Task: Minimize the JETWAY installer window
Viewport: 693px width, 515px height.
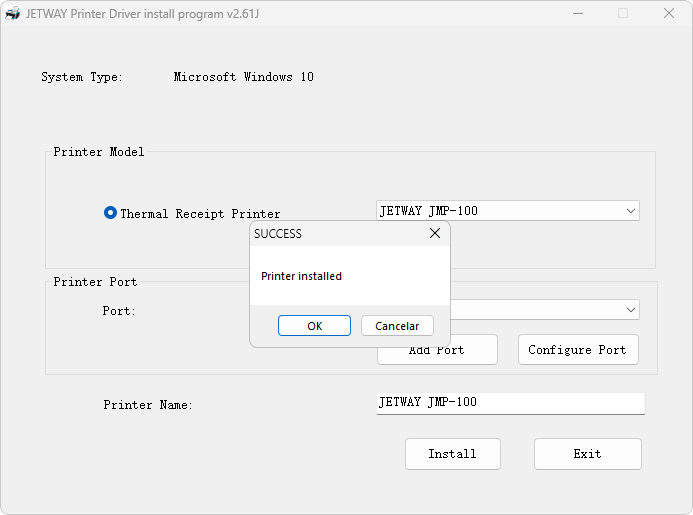Action: (578, 14)
